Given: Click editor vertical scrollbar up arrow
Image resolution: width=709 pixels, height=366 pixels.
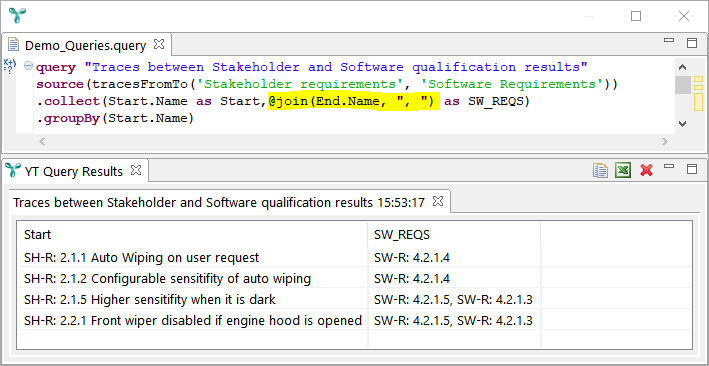Looking at the screenshot, I should pyautogui.click(x=683, y=68).
